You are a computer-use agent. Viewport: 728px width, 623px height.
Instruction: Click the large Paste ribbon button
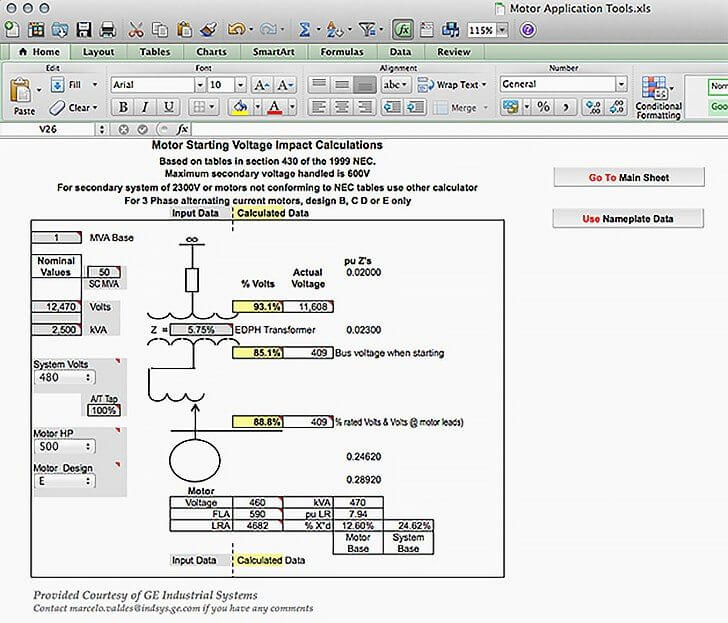point(21,96)
